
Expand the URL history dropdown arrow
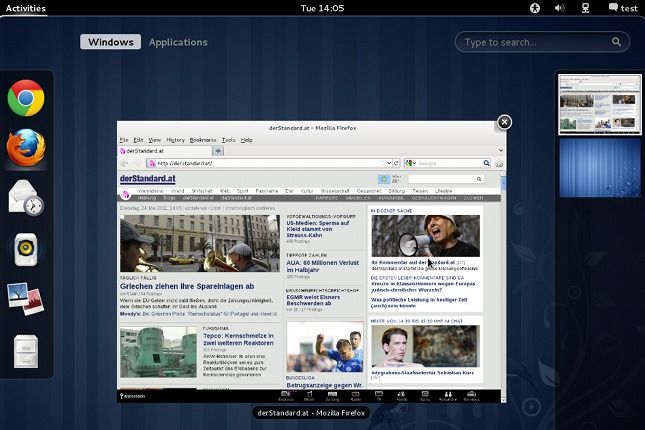coord(389,163)
